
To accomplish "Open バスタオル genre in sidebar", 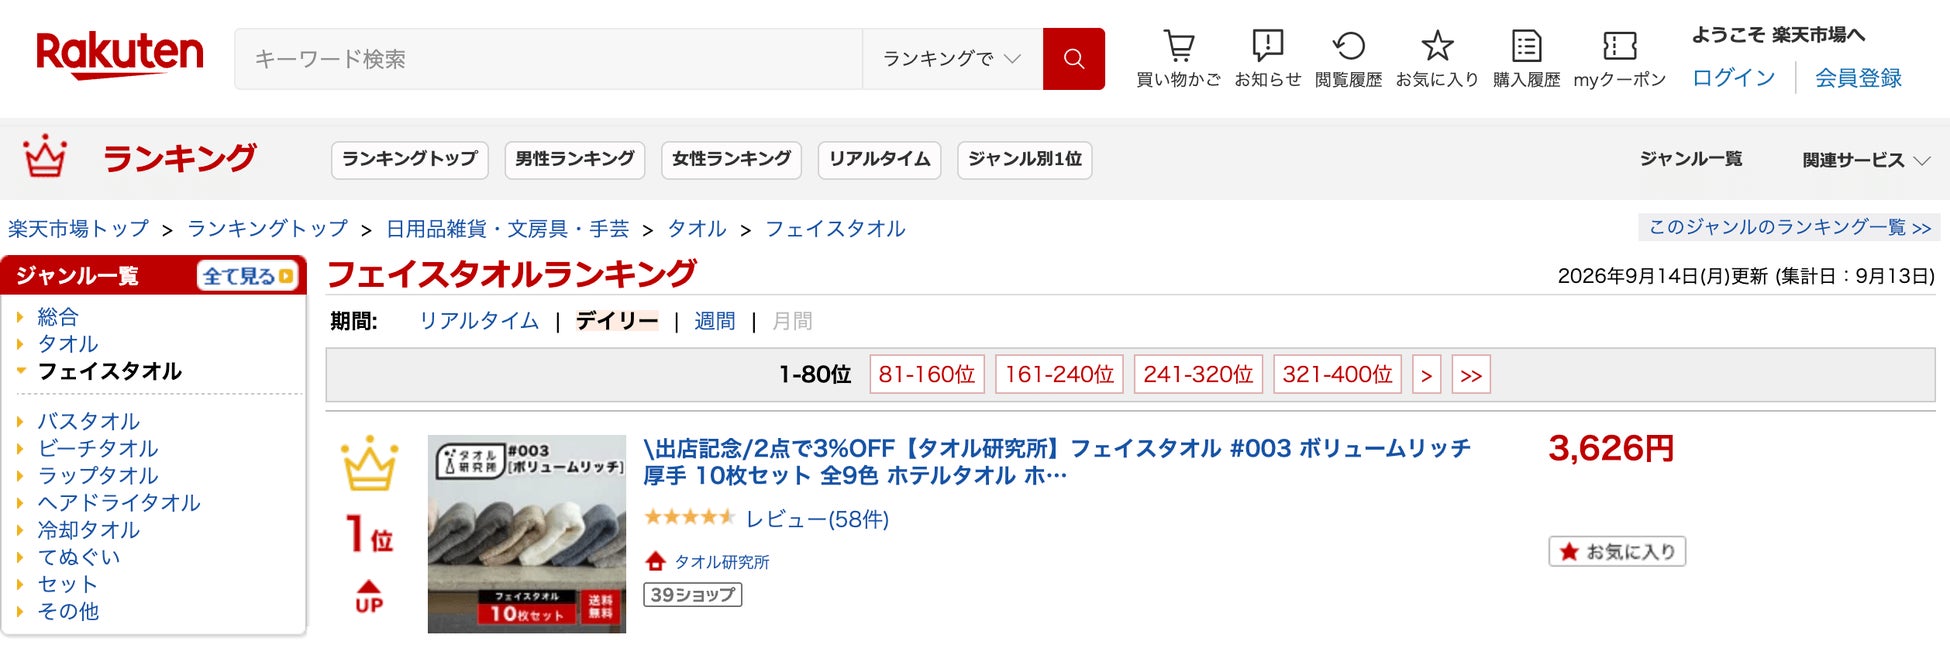I will point(89,421).
